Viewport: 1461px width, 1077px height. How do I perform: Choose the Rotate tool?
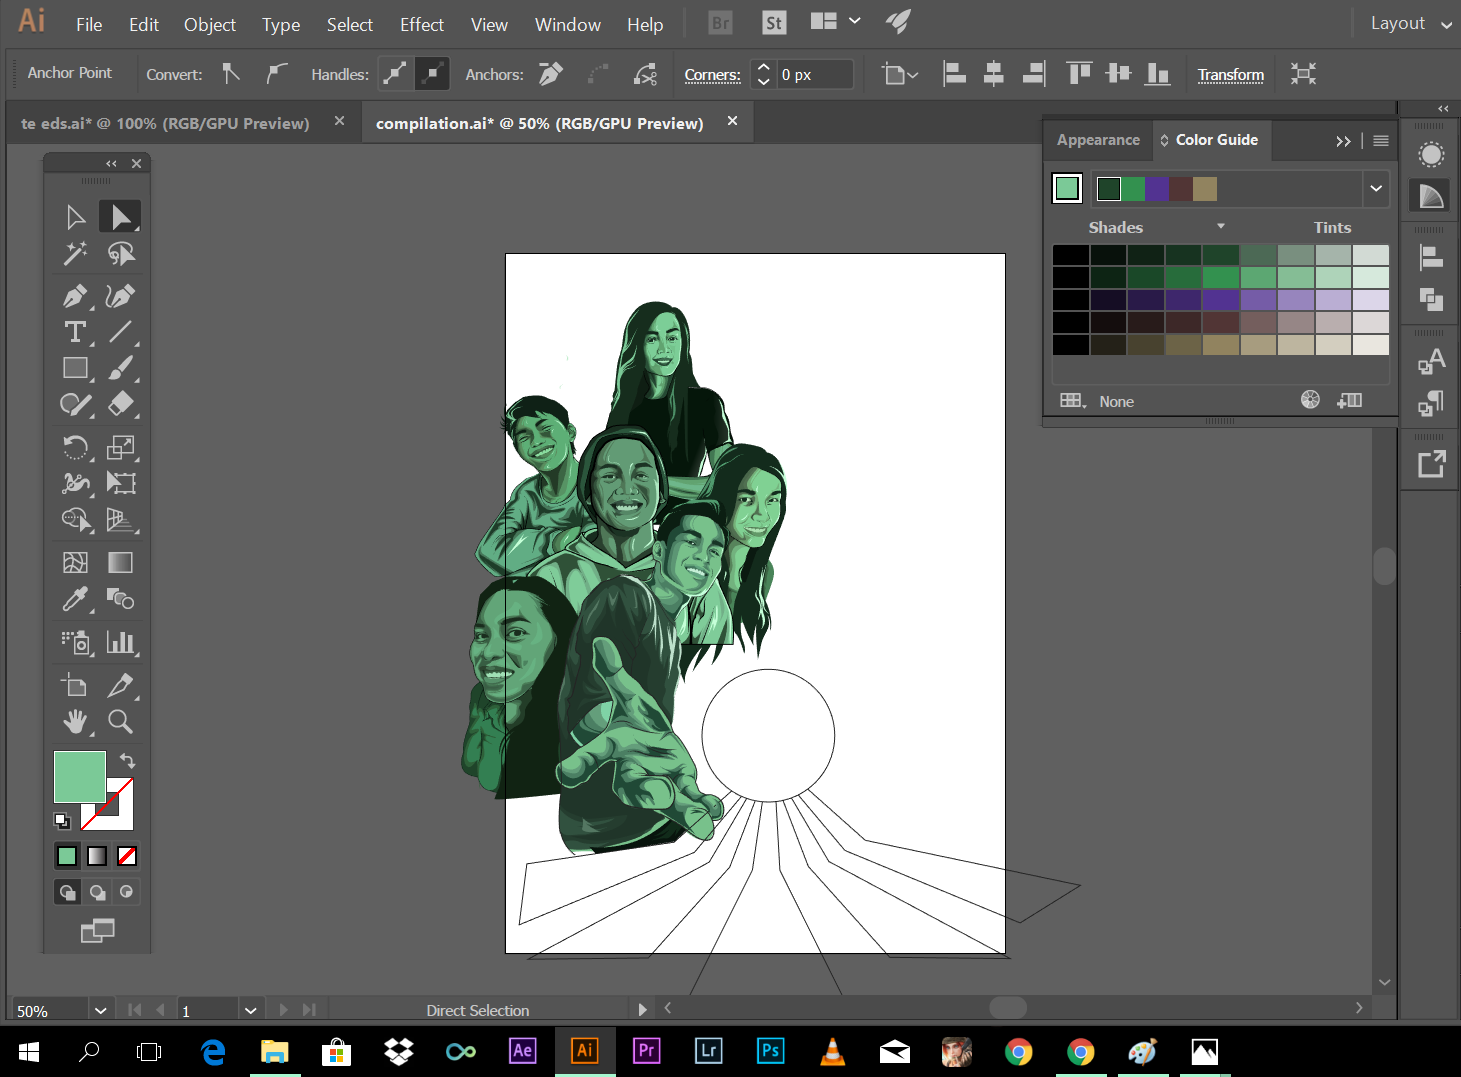[x=75, y=447]
